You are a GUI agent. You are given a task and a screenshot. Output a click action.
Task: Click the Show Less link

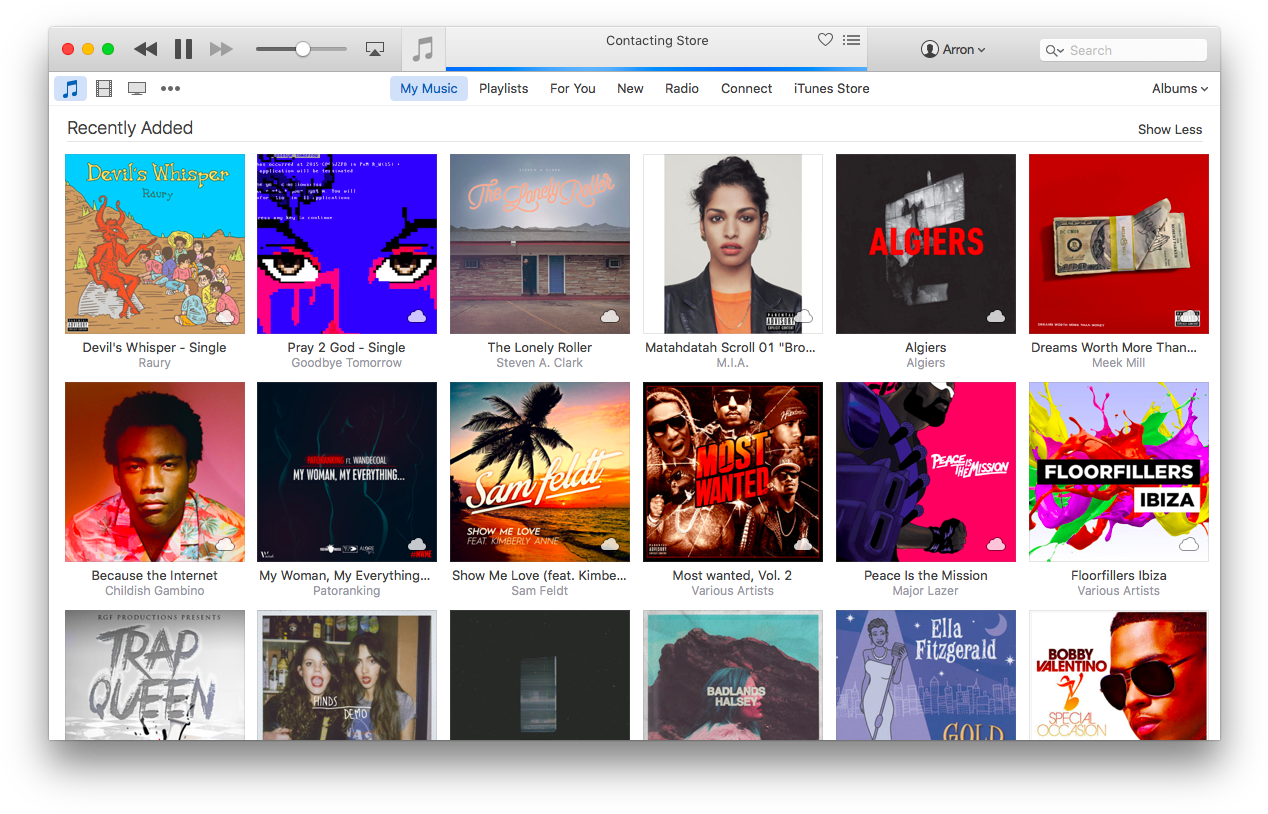(1170, 129)
